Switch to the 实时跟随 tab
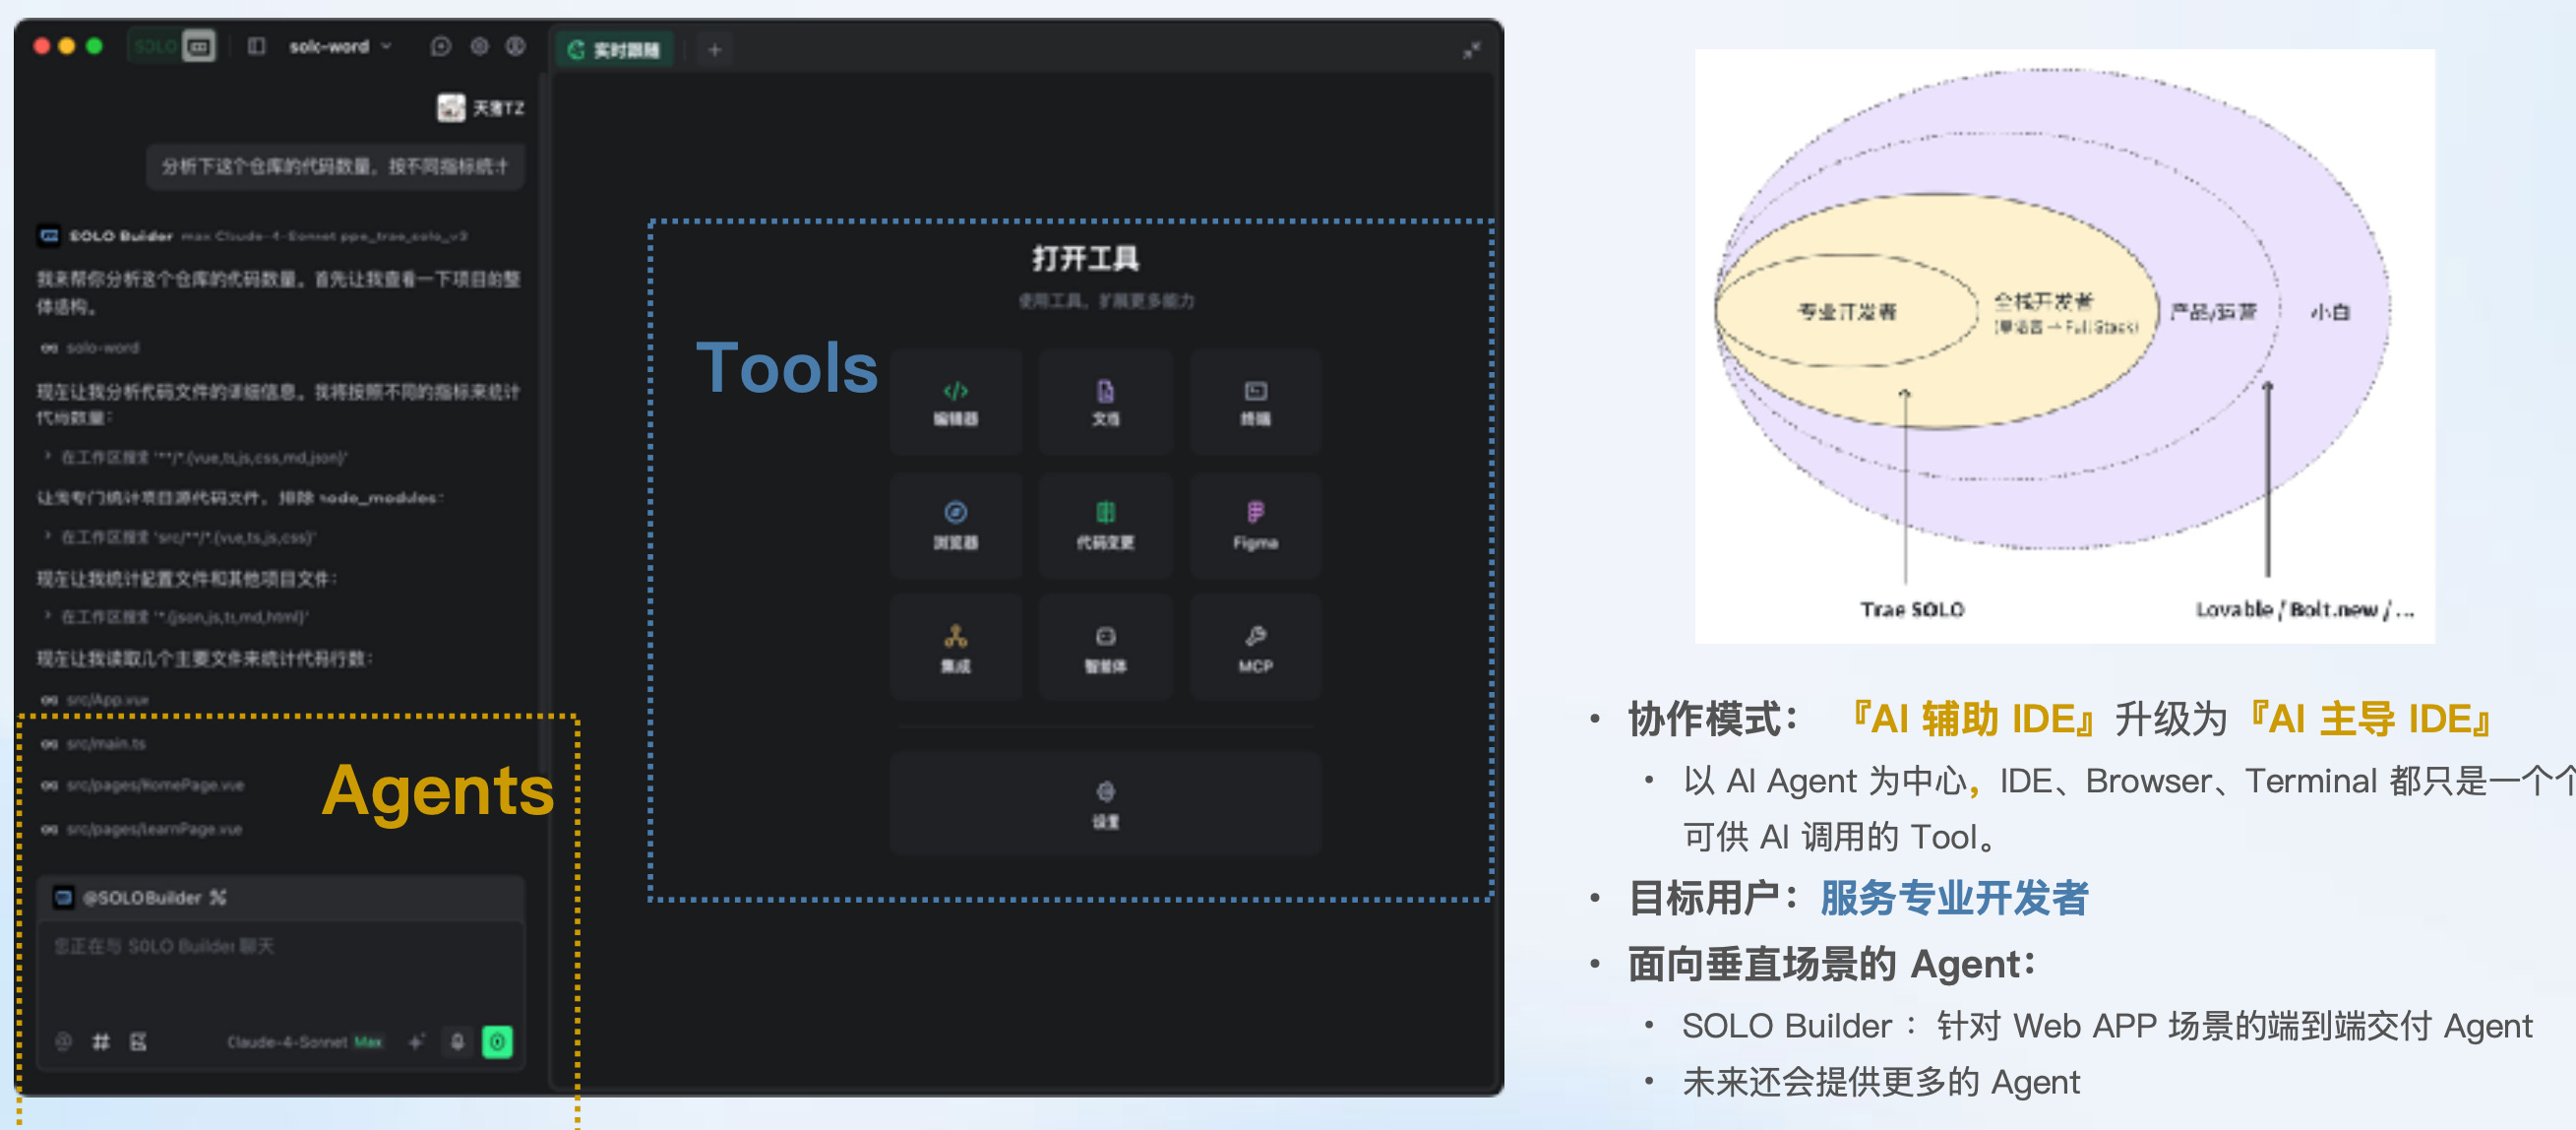Screen dimensions: 2576x1130 coord(614,49)
